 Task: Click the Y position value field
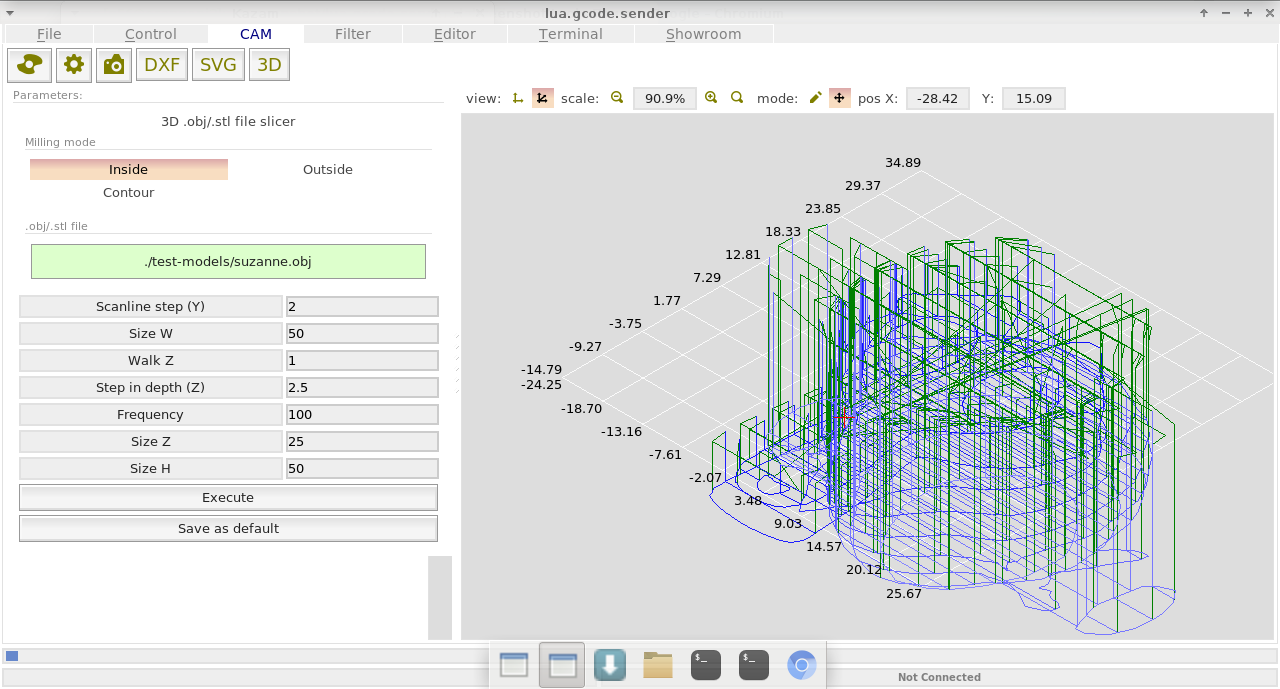[1034, 99]
